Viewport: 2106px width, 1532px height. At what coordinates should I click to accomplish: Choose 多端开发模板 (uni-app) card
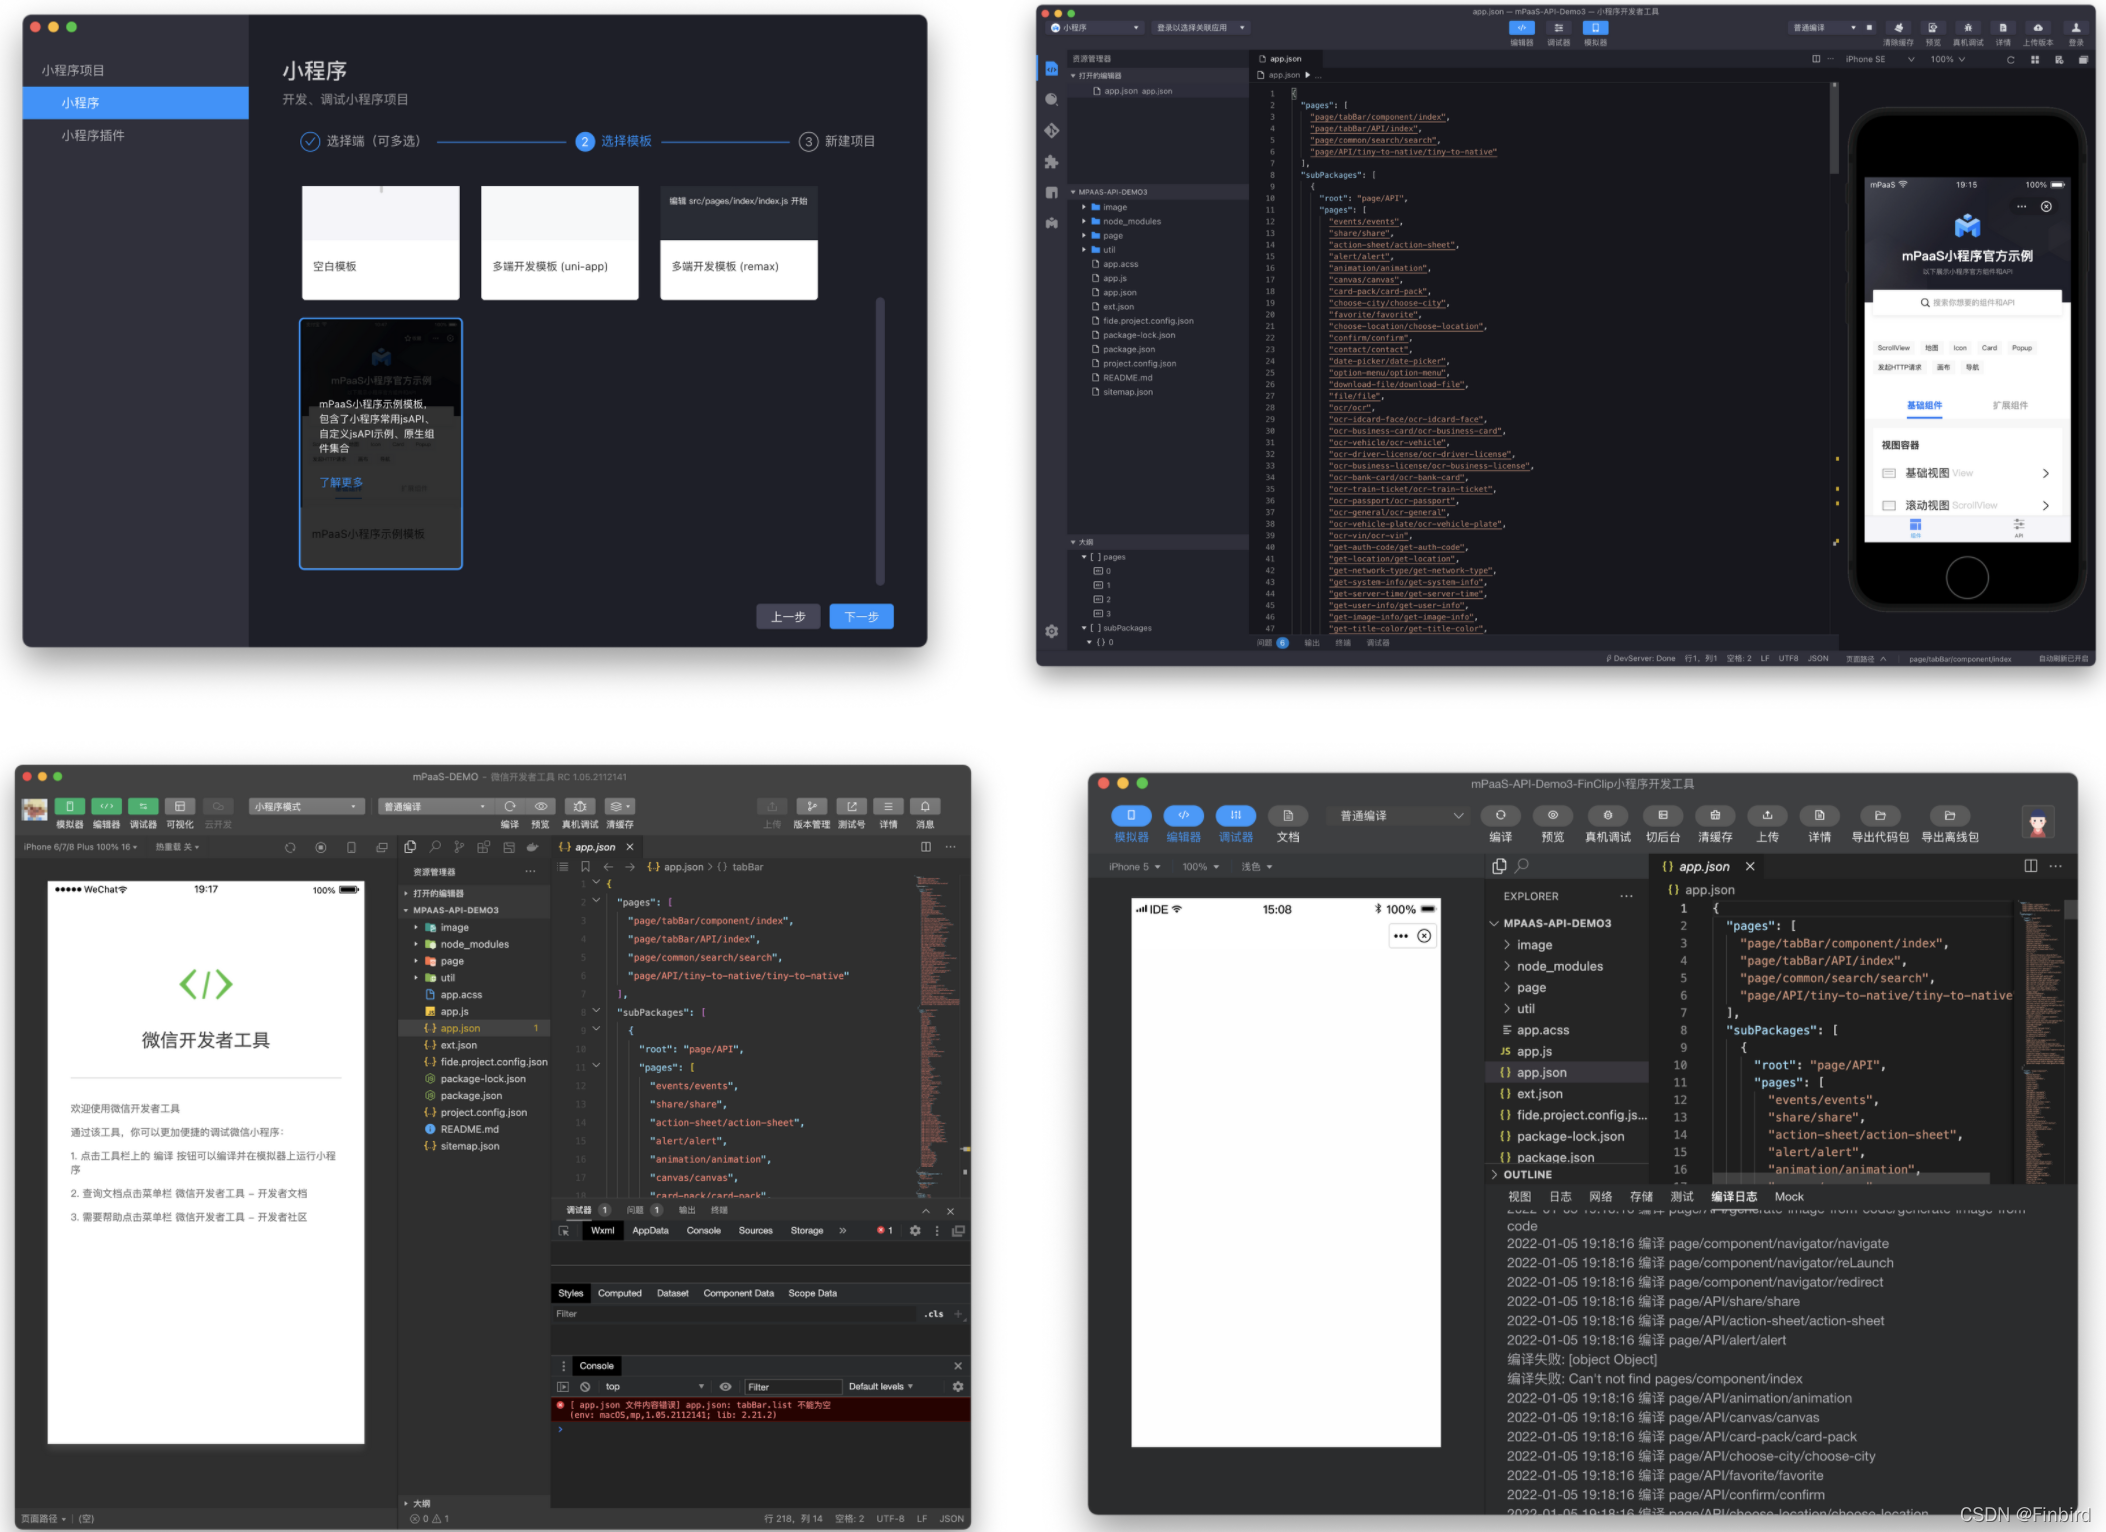pyautogui.click(x=560, y=243)
